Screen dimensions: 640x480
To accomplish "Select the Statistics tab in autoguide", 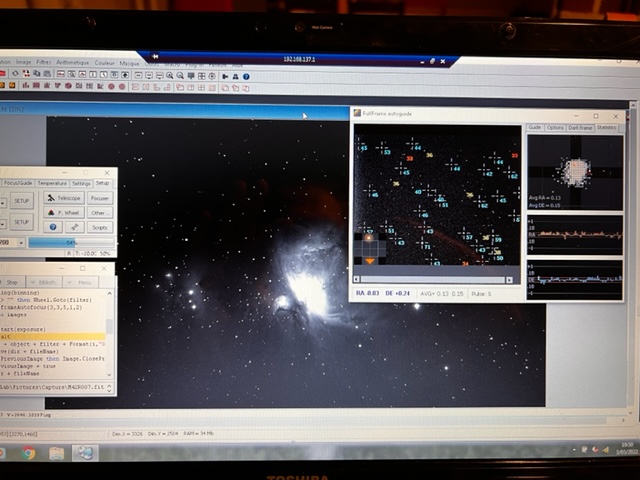I will [607, 127].
